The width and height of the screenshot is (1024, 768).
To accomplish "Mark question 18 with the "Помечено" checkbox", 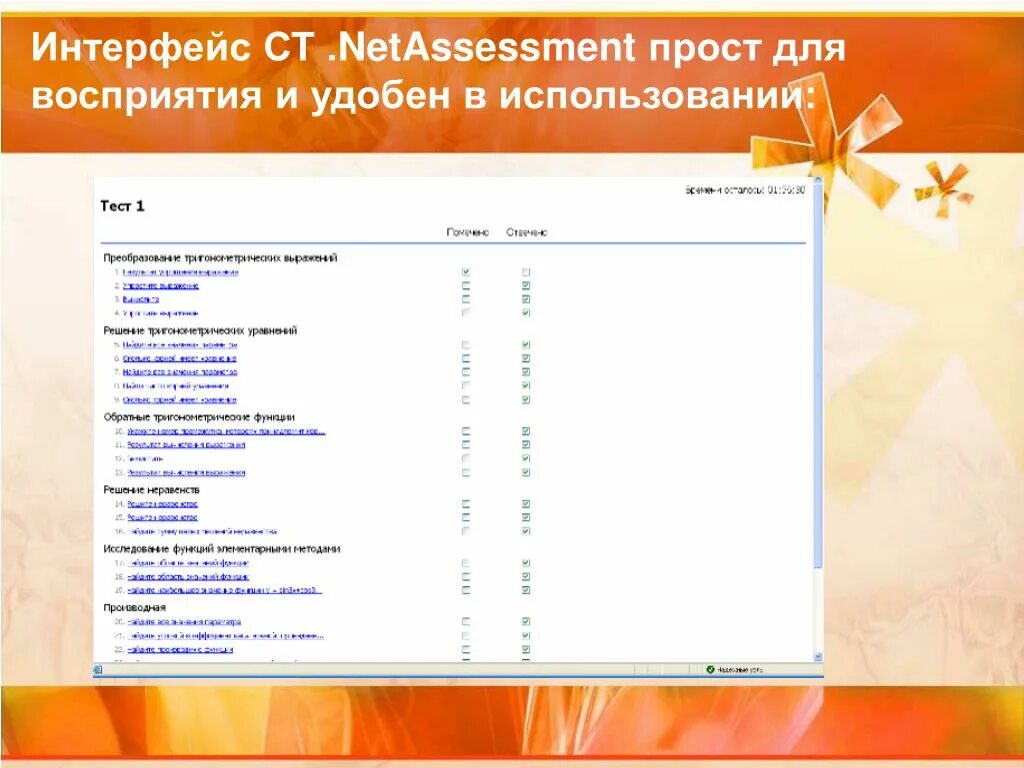I will (x=466, y=577).
